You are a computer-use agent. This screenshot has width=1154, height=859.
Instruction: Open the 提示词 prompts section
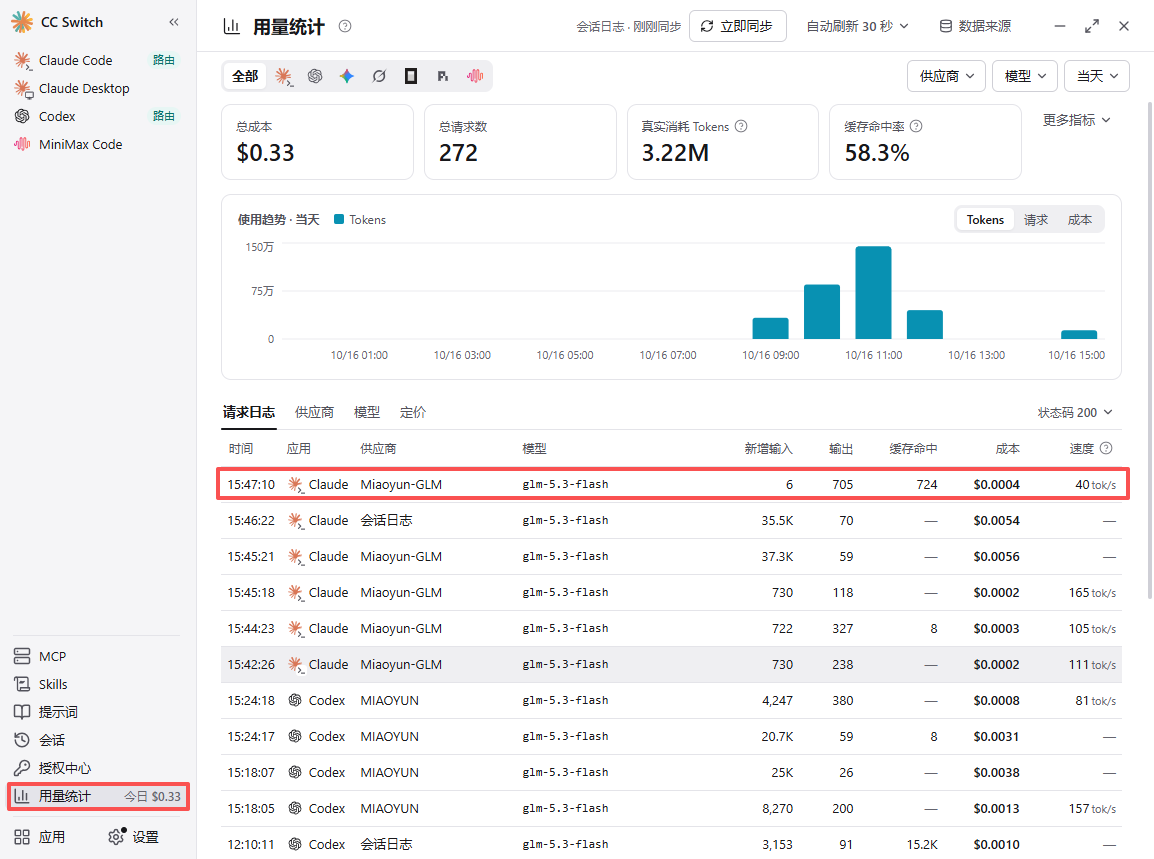click(96, 712)
